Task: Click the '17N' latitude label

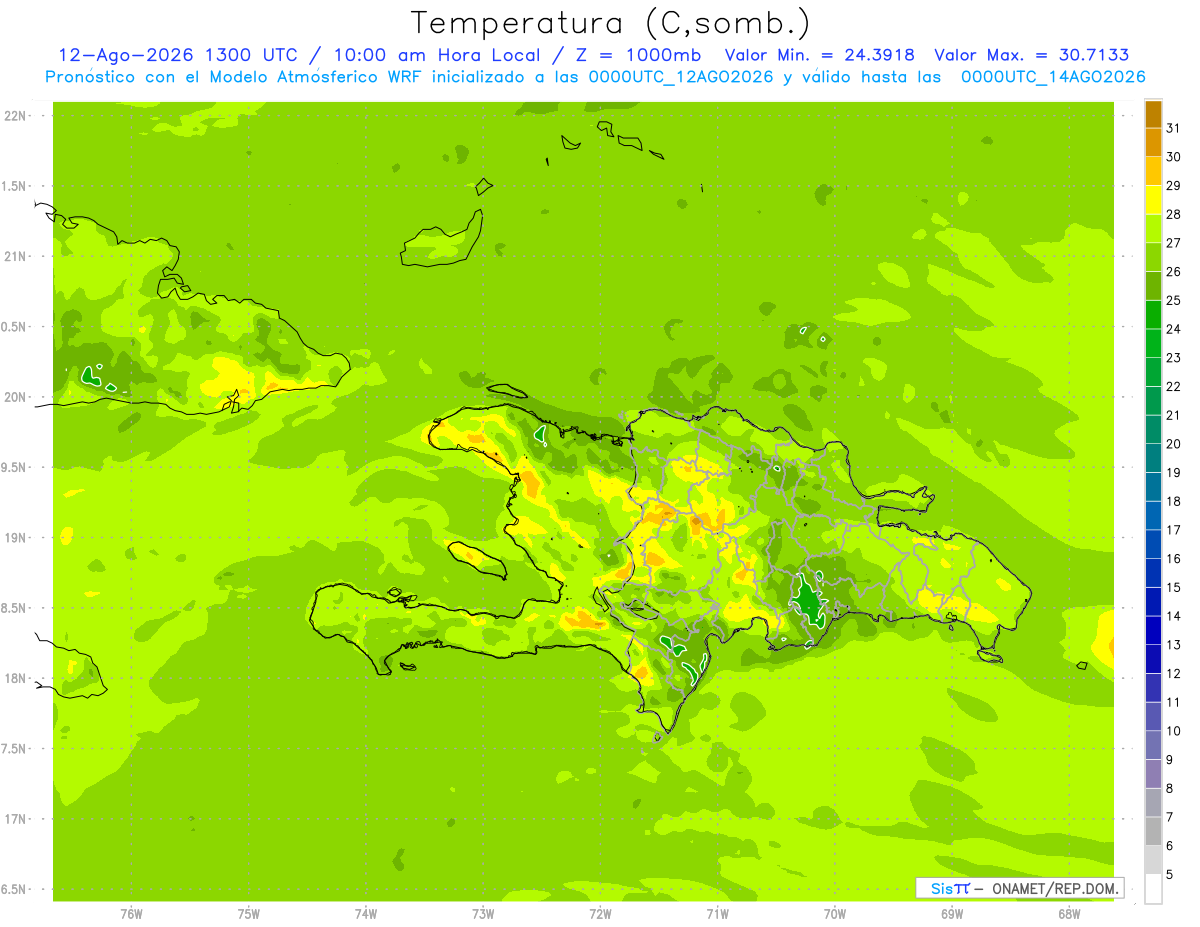Action: coord(16,820)
